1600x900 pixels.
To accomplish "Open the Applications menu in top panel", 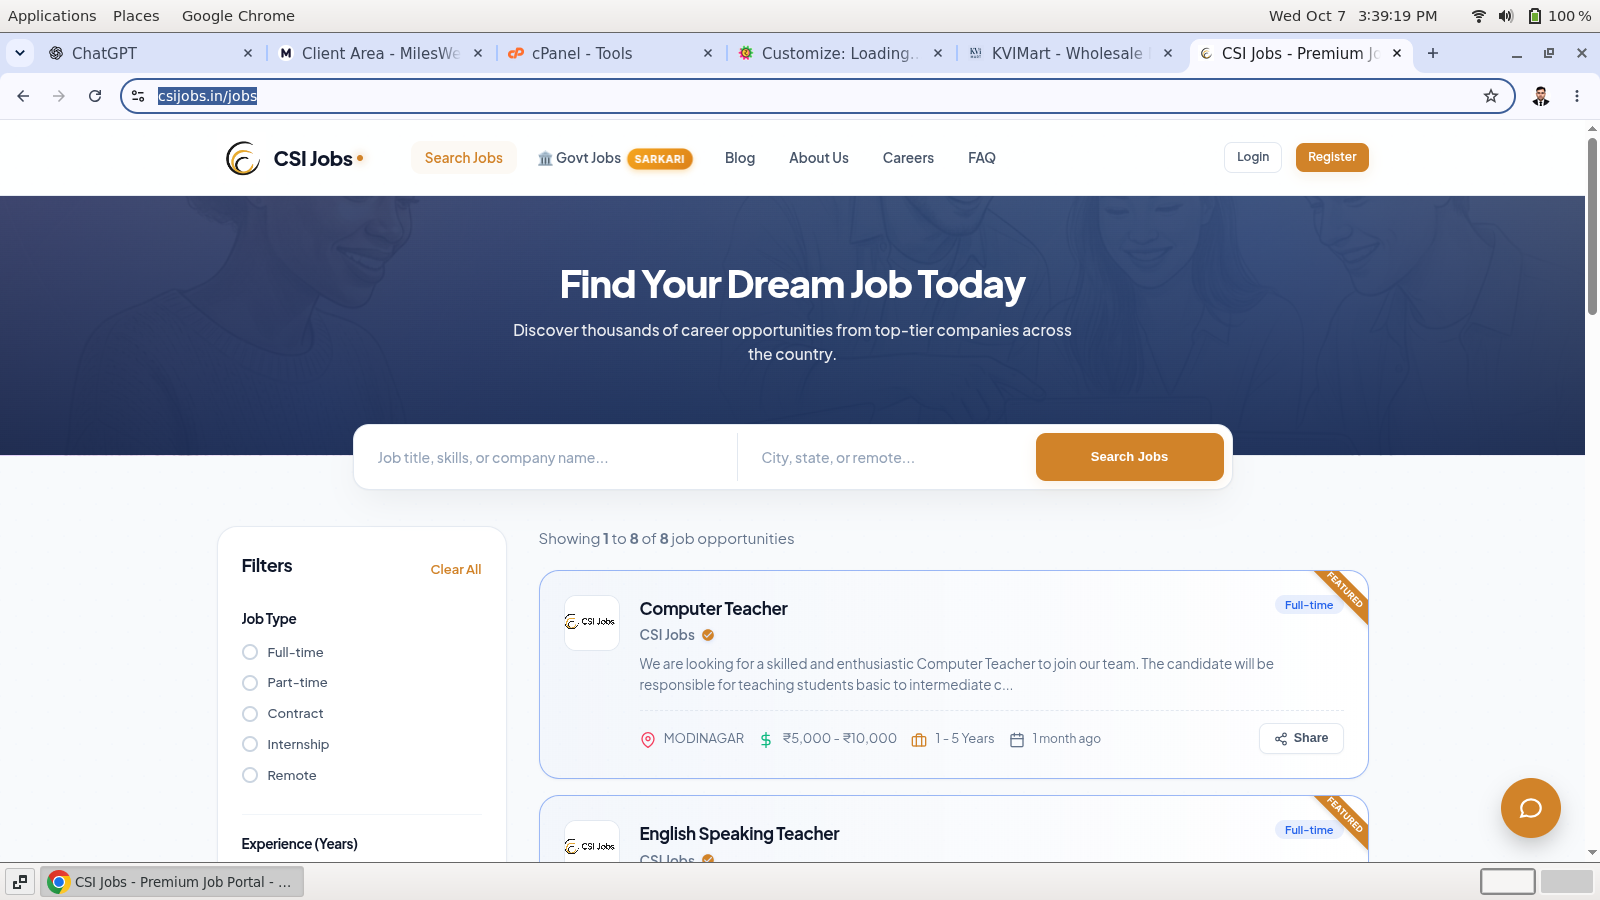I will (52, 16).
